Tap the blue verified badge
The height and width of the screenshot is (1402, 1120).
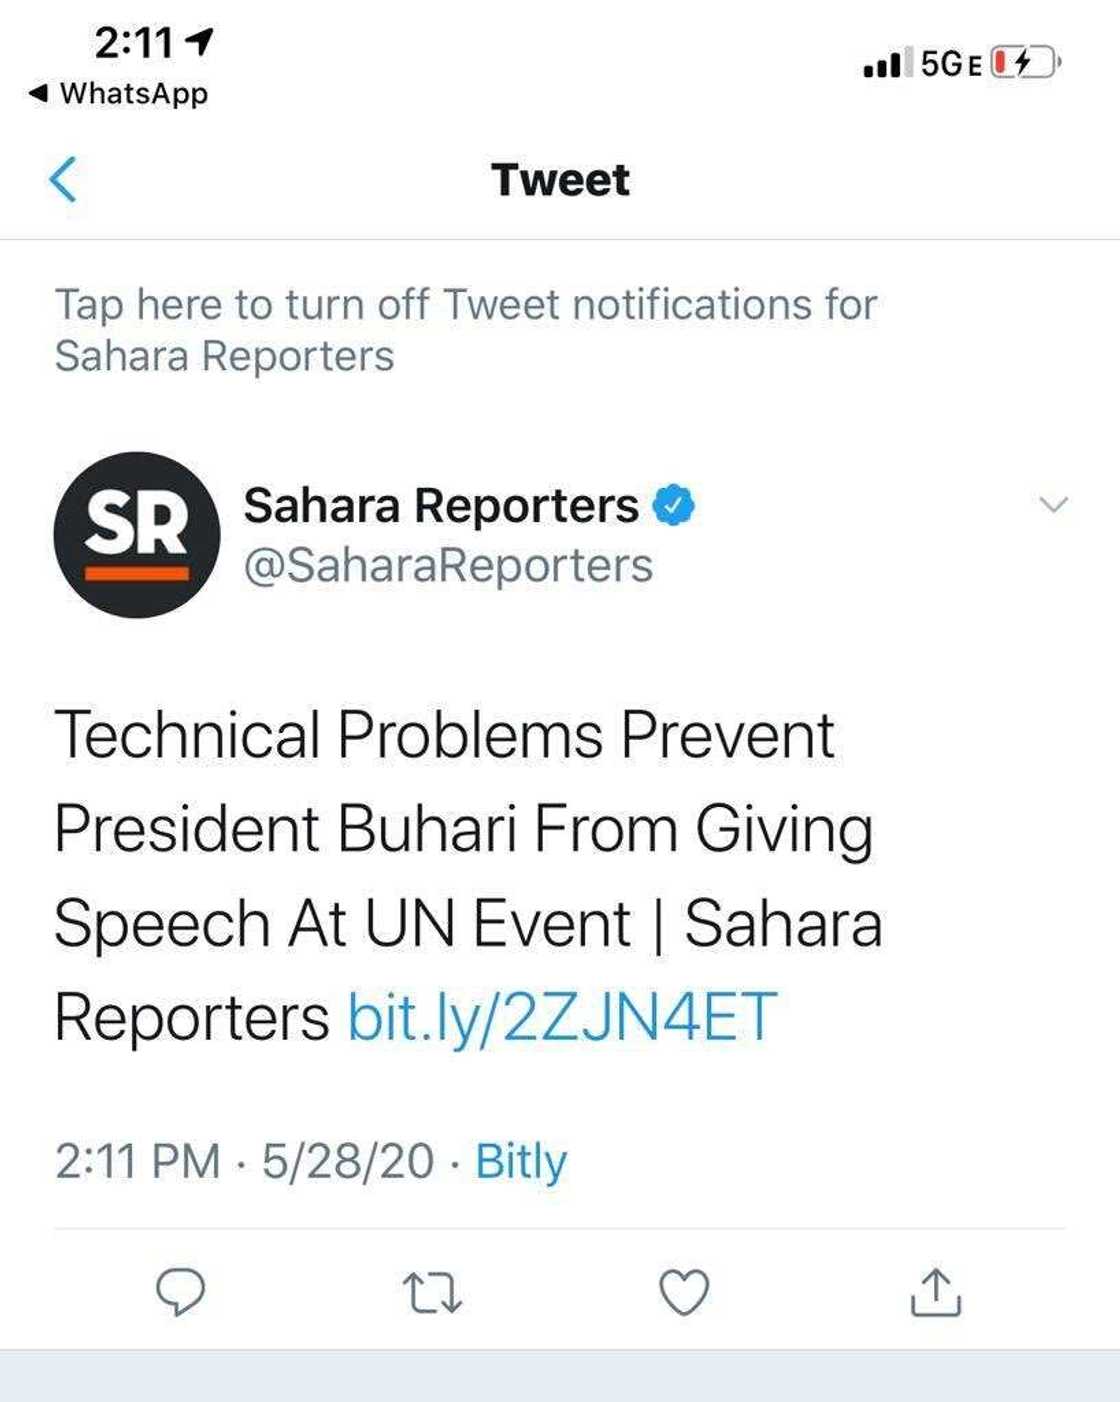(x=676, y=506)
